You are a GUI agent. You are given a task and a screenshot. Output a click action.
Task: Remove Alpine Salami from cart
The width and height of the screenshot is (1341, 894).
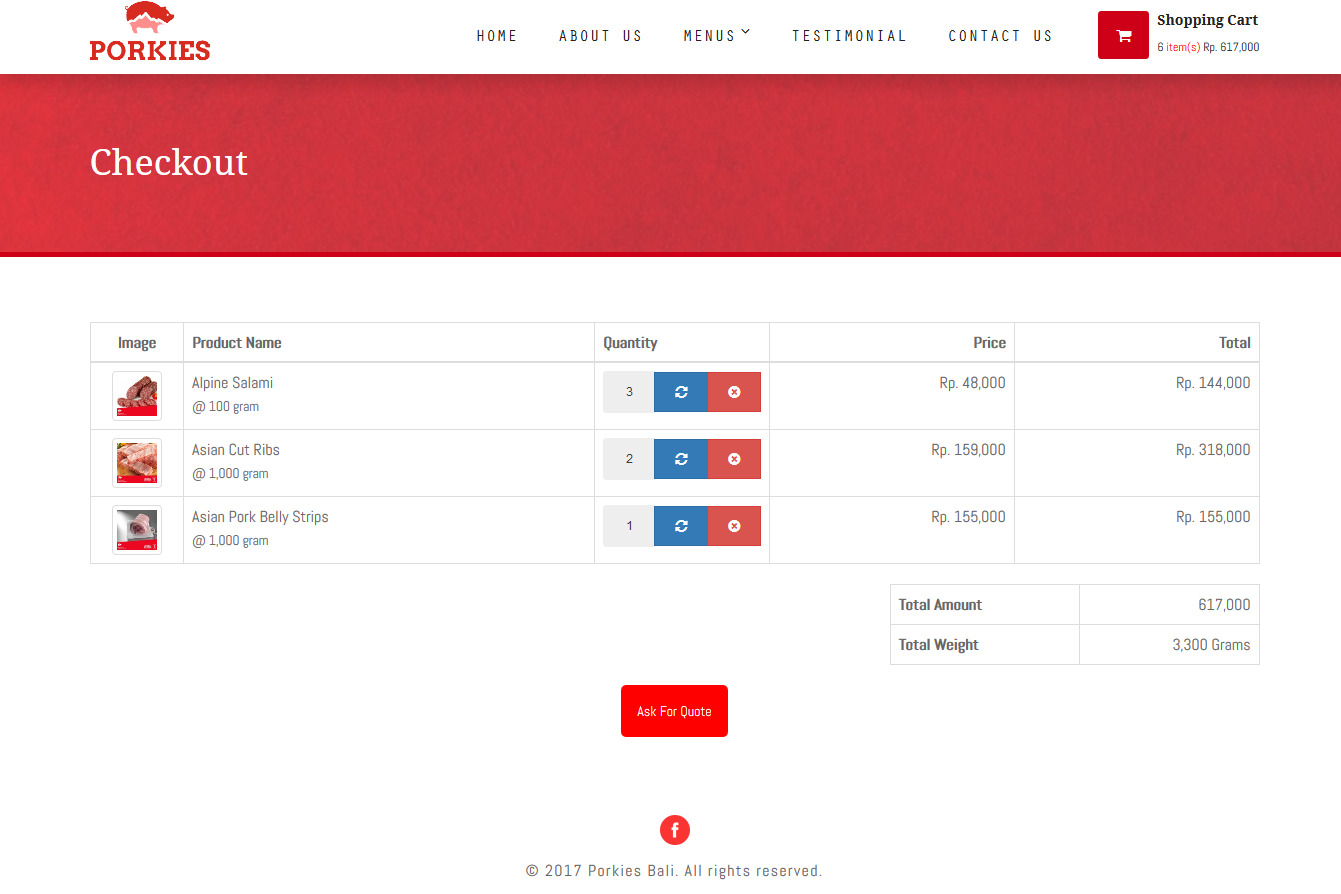(734, 392)
